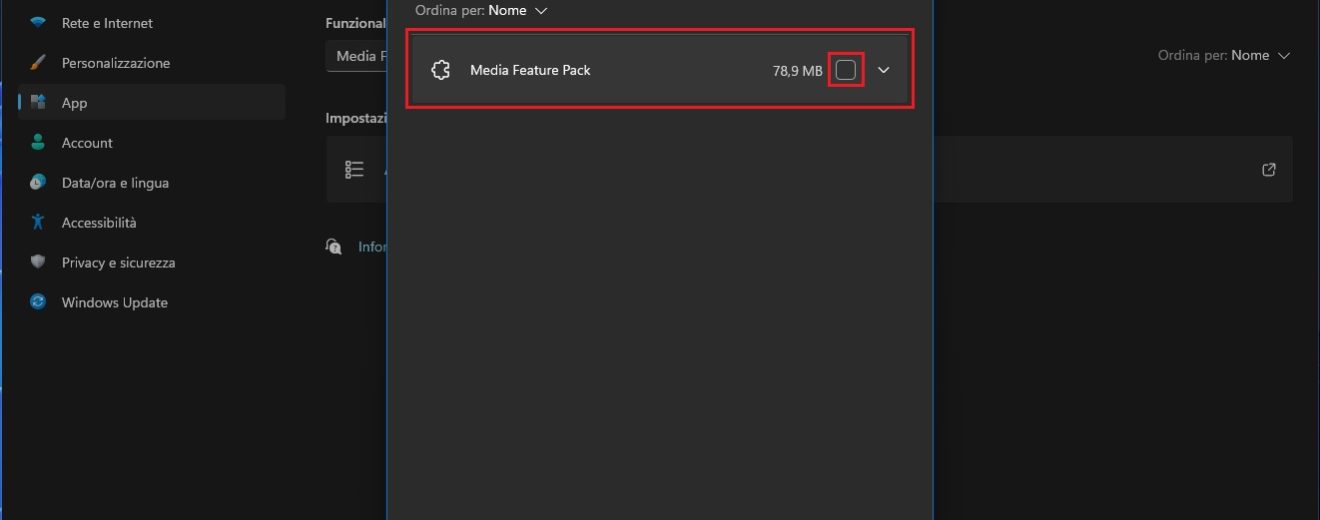Click the Account person icon
The image size is (1320, 520).
pyautogui.click(x=38, y=142)
